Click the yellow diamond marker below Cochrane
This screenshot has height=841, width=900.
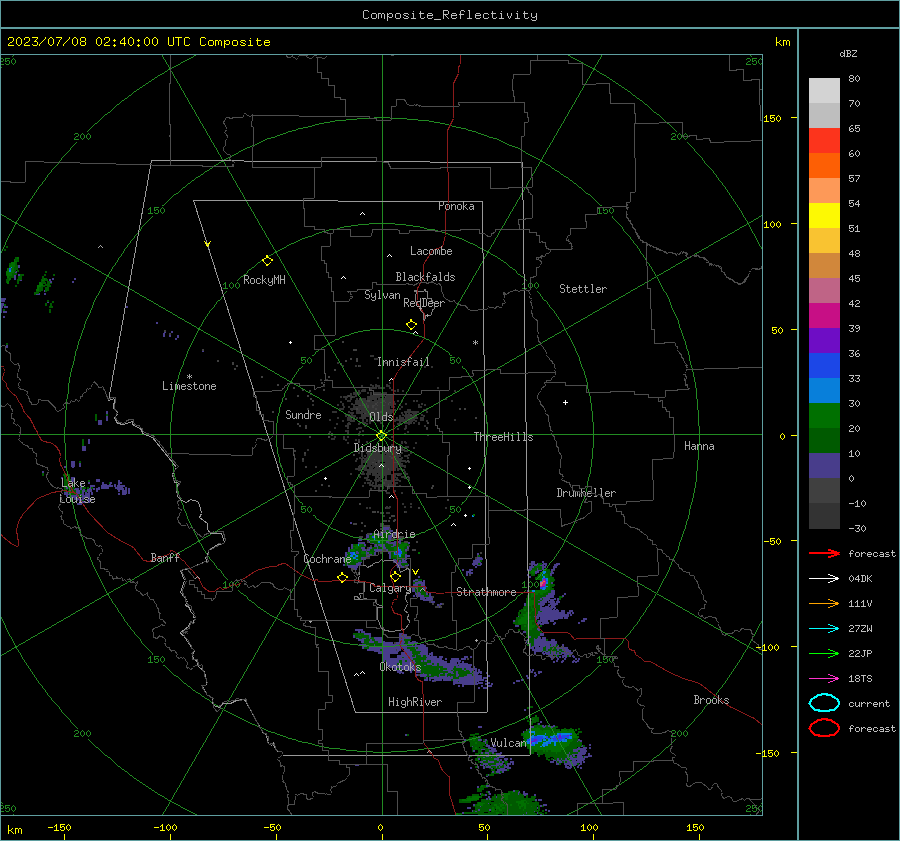click(343, 577)
